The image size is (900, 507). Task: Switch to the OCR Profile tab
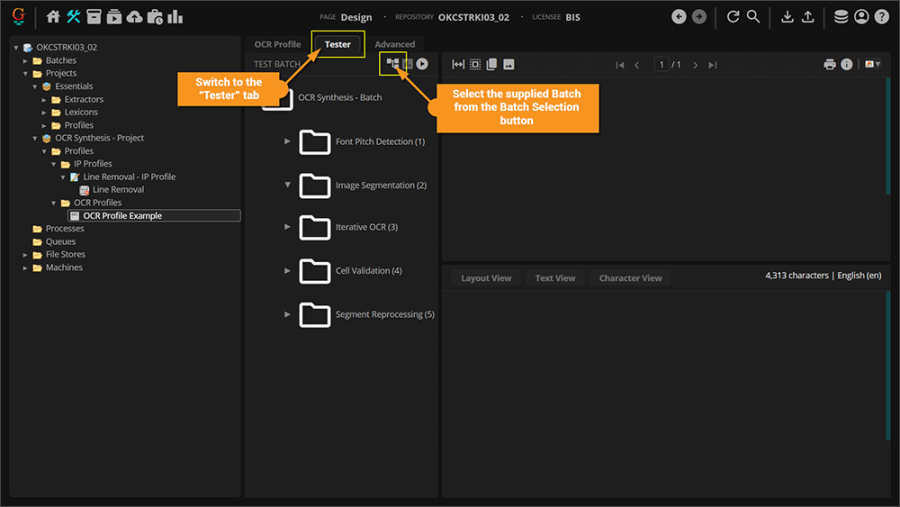[278, 44]
